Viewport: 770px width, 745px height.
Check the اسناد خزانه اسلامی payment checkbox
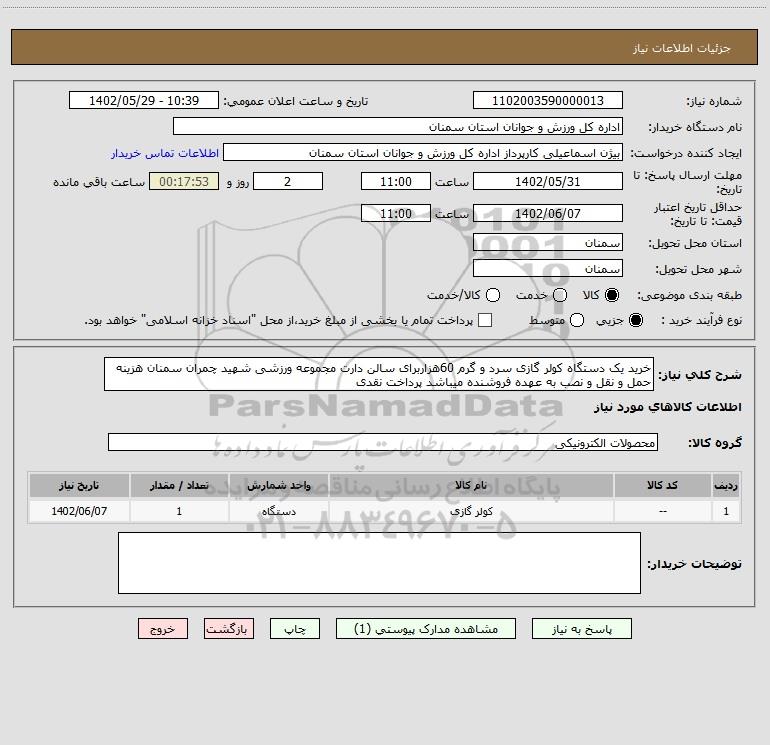[485, 320]
